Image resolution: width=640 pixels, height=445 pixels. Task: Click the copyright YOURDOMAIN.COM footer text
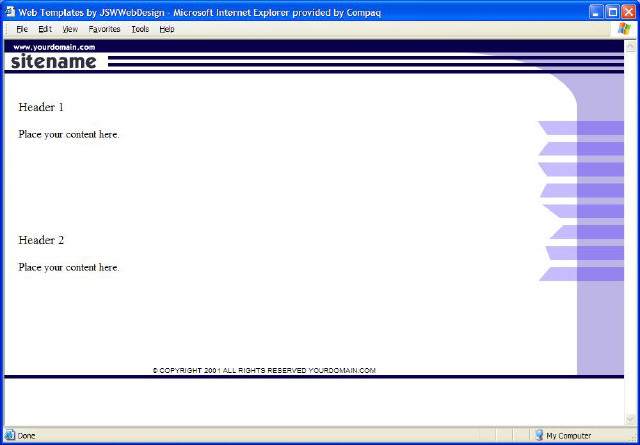click(264, 370)
